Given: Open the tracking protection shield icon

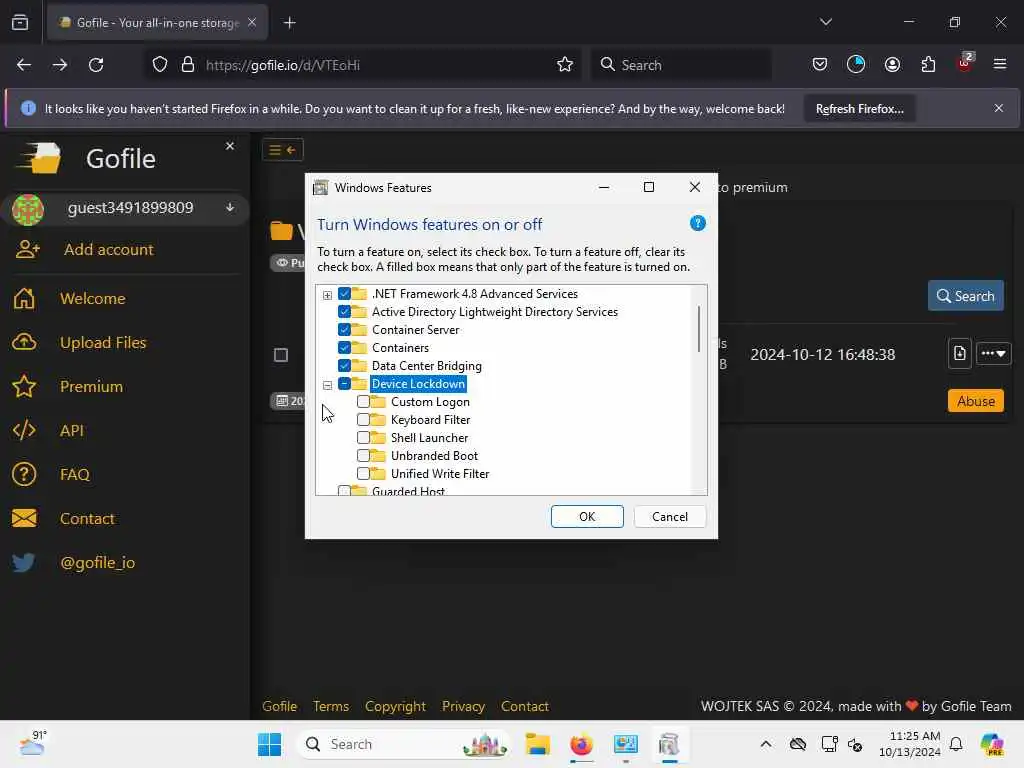Looking at the screenshot, I should 160,65.
